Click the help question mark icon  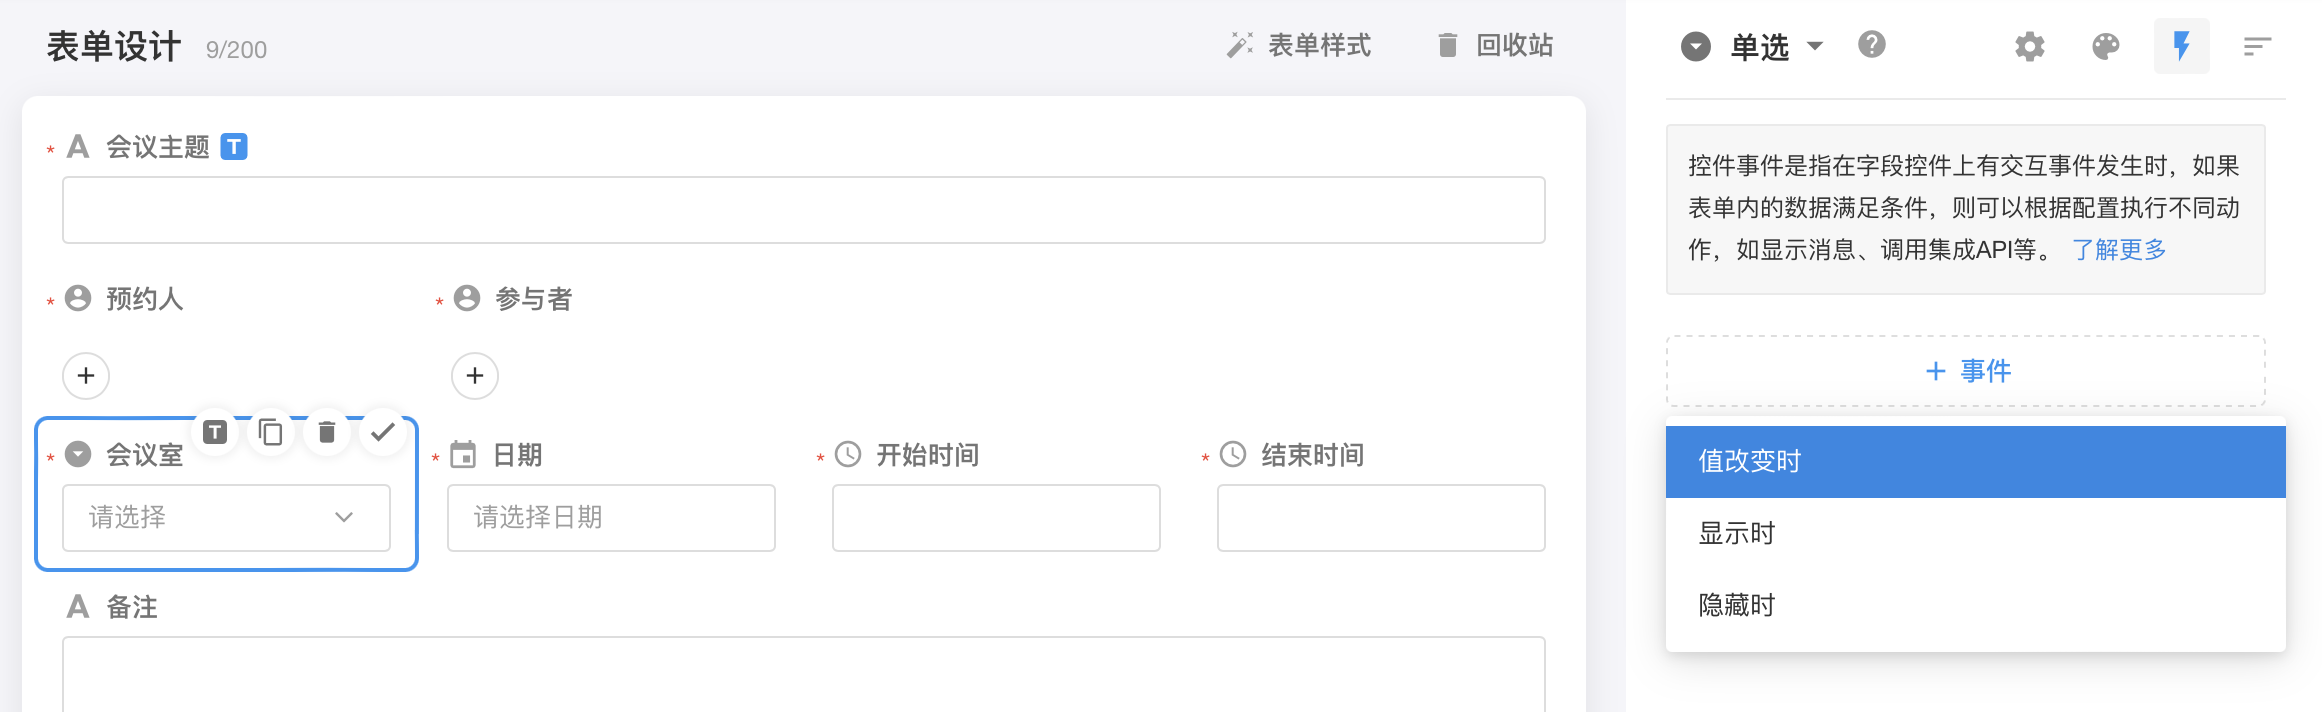click(1871, 45)
